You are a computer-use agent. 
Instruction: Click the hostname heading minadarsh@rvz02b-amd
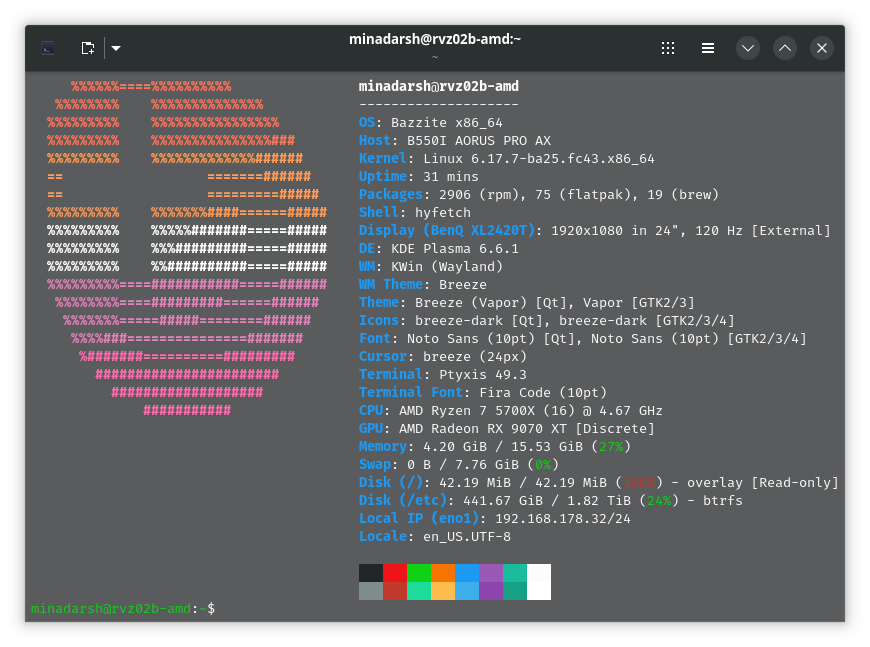[438, 86]
